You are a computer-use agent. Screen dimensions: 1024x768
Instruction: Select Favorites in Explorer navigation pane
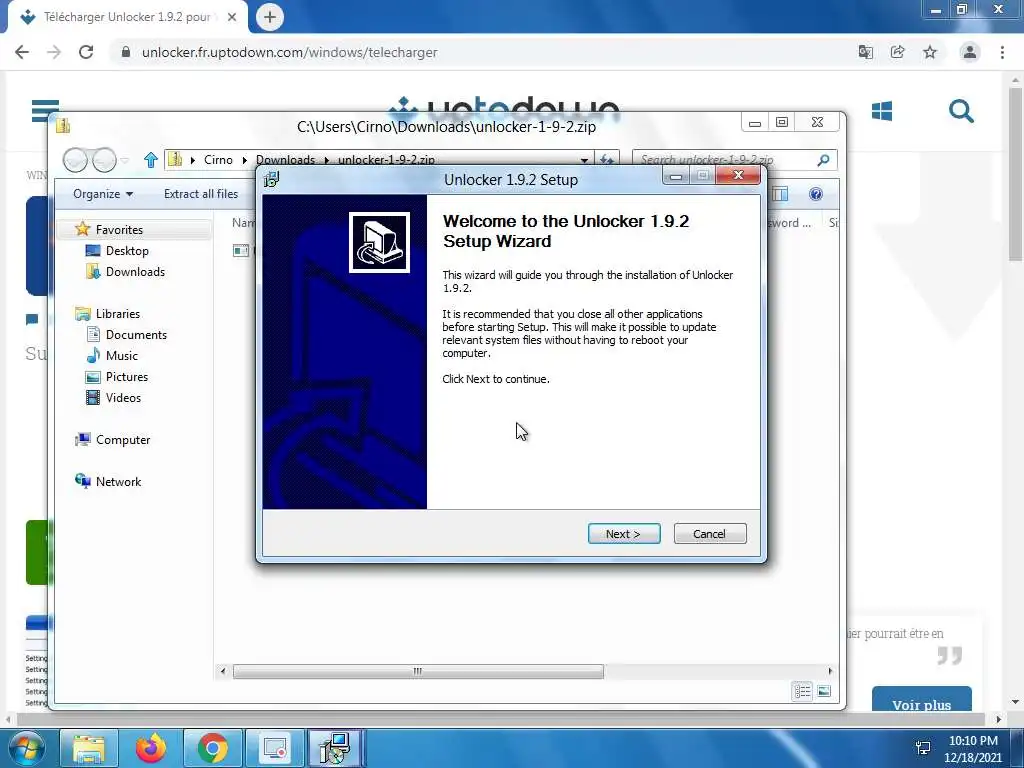click(119, 229)
